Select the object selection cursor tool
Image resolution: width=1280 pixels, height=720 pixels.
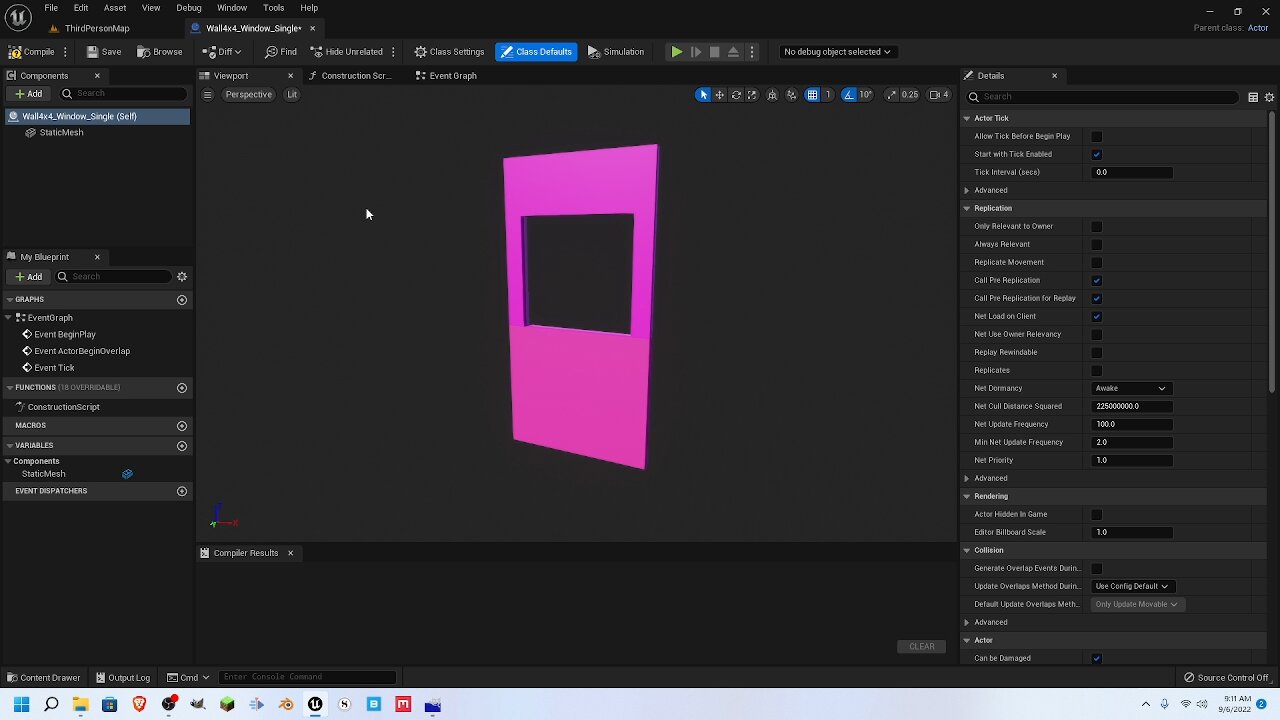[x=703, y=95]
